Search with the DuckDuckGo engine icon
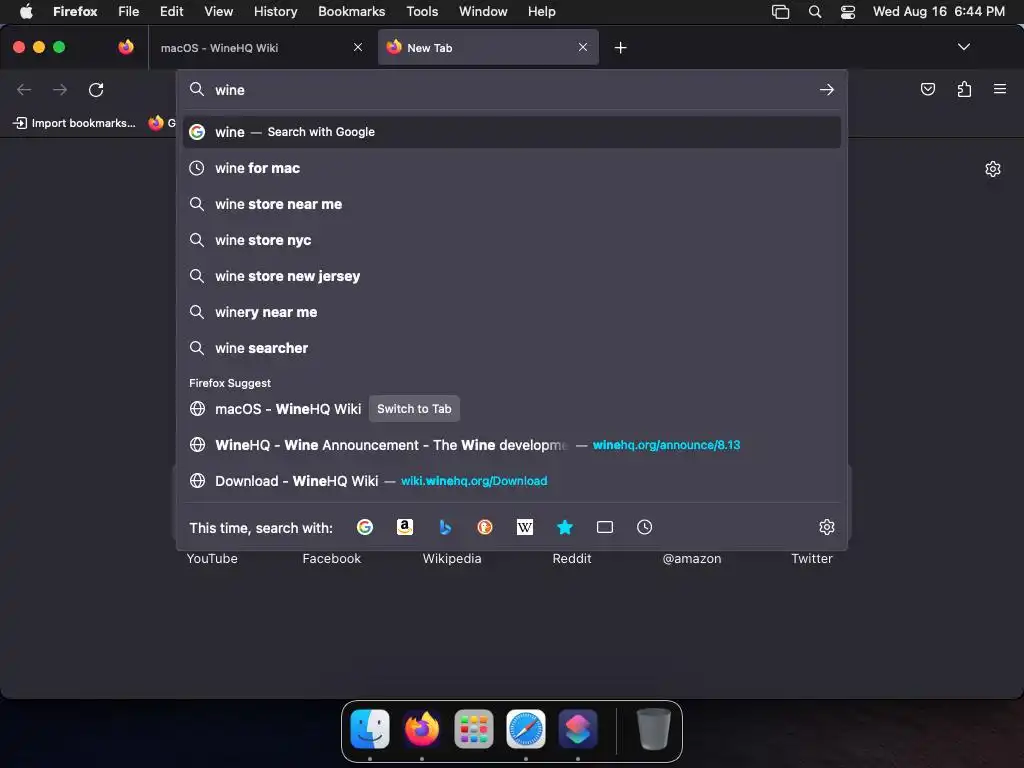This screenshot has height=768, width=1024. [485, 527]
